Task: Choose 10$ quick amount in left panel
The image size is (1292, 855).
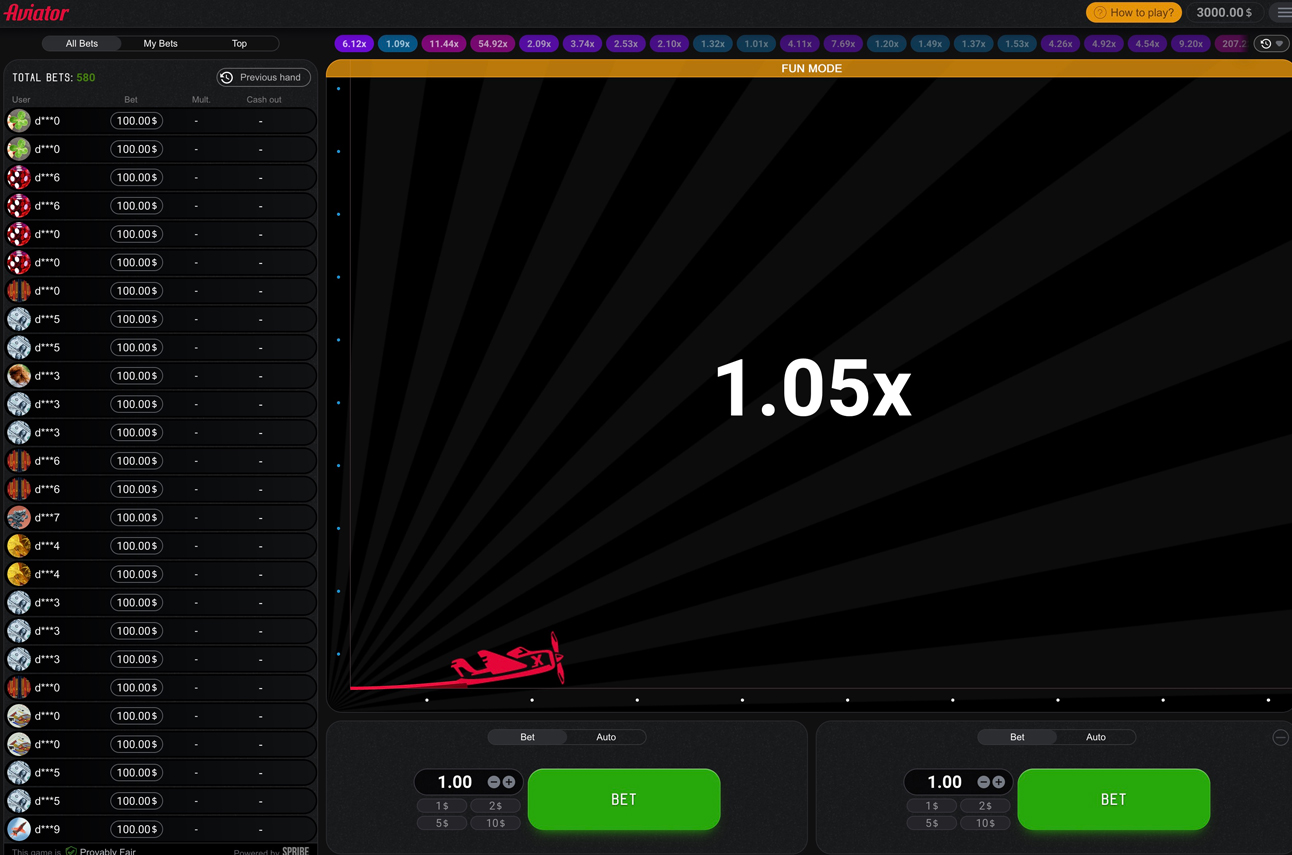Action: pos(496,823)
